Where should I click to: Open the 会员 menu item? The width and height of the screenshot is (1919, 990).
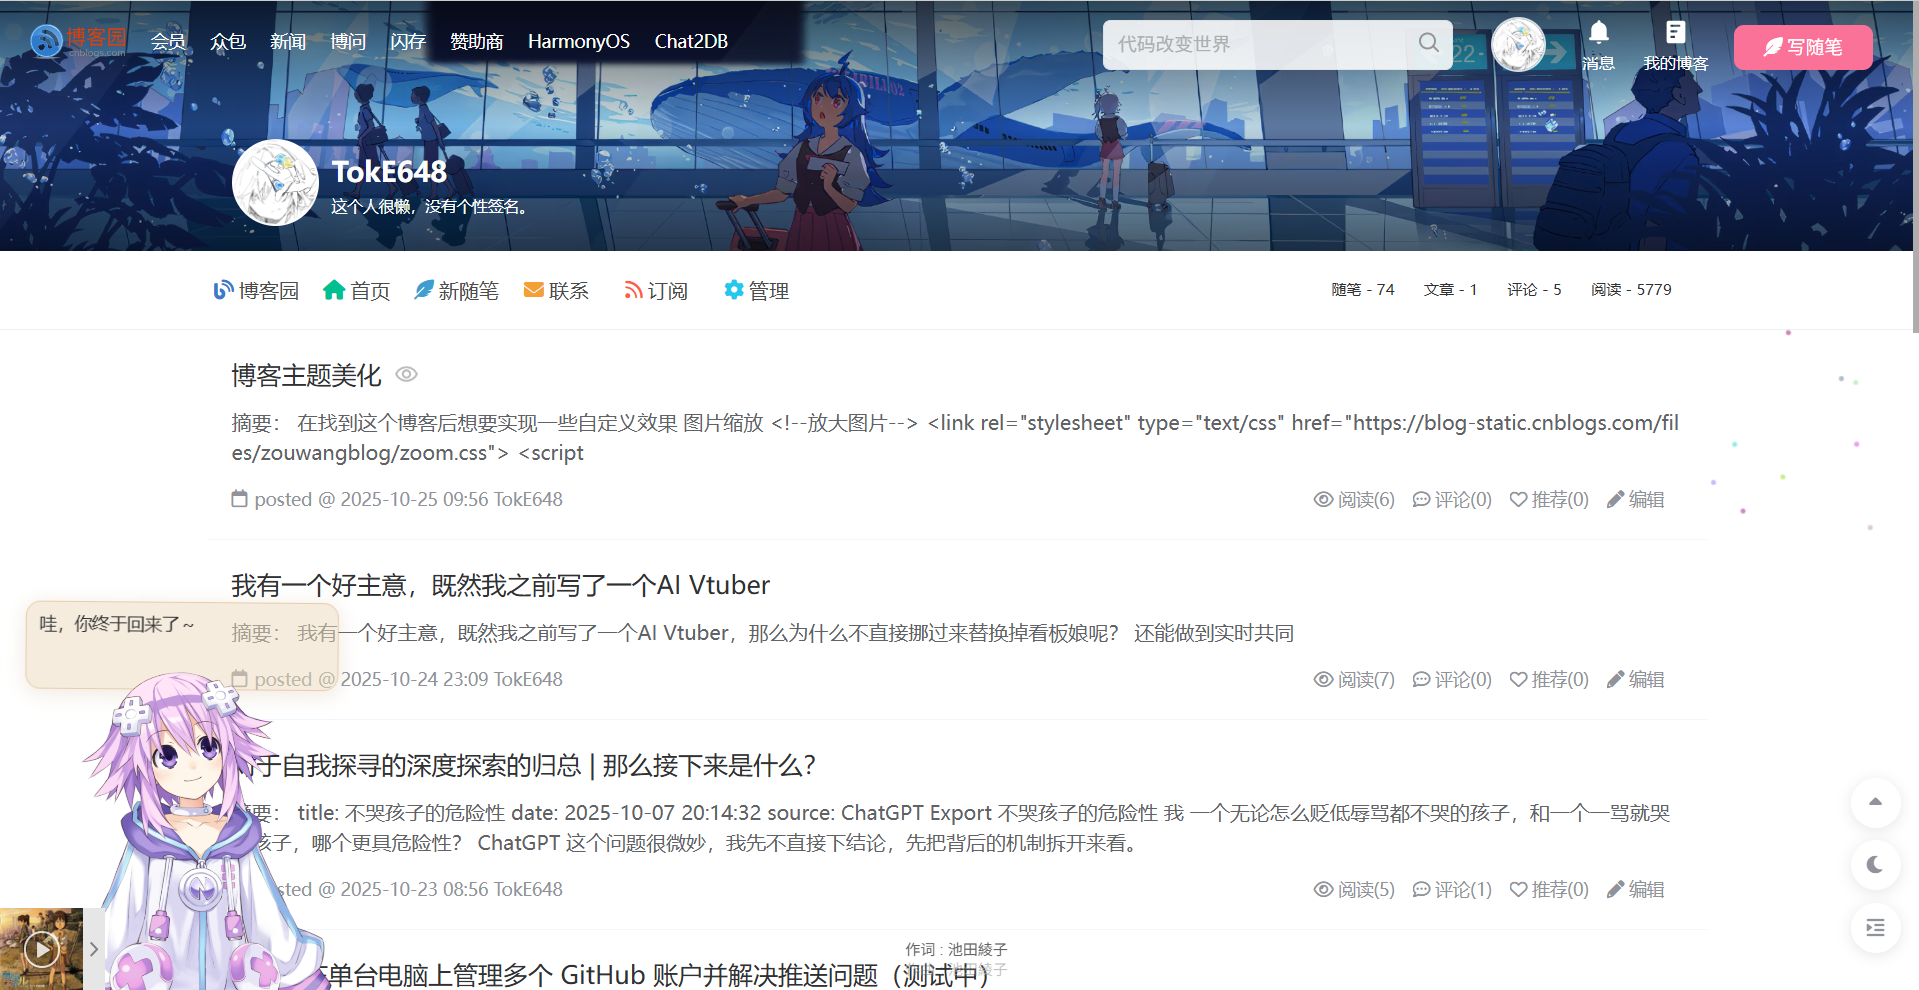(168, 42)
